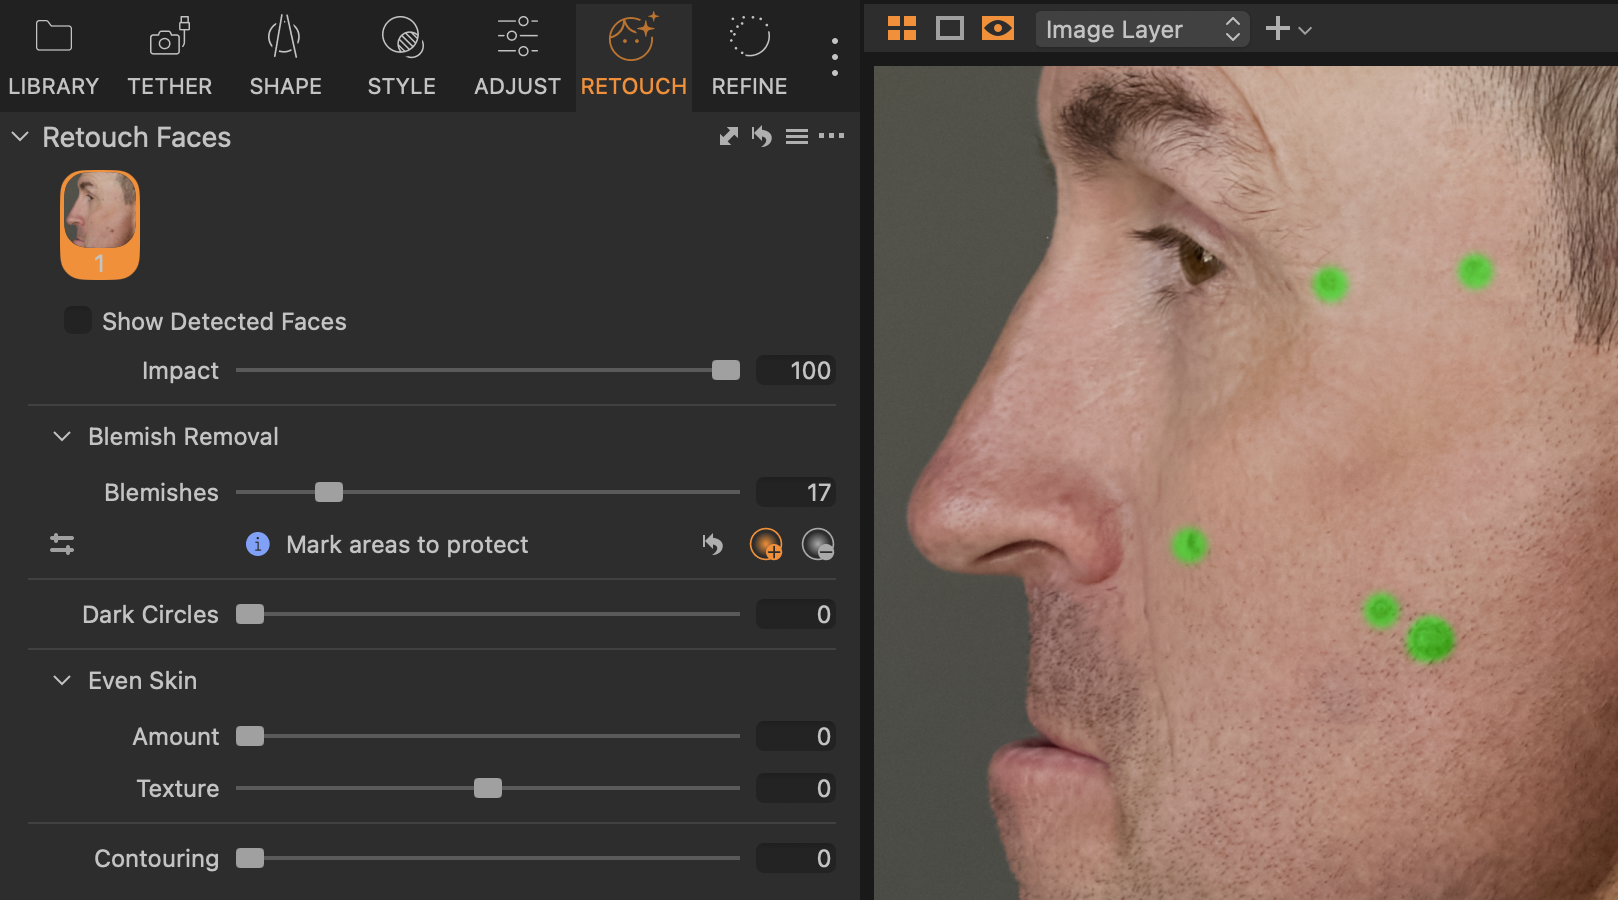Screen dimensions: 1618x900
Task: Click the add protection brush icon
Action: (766, 544)
